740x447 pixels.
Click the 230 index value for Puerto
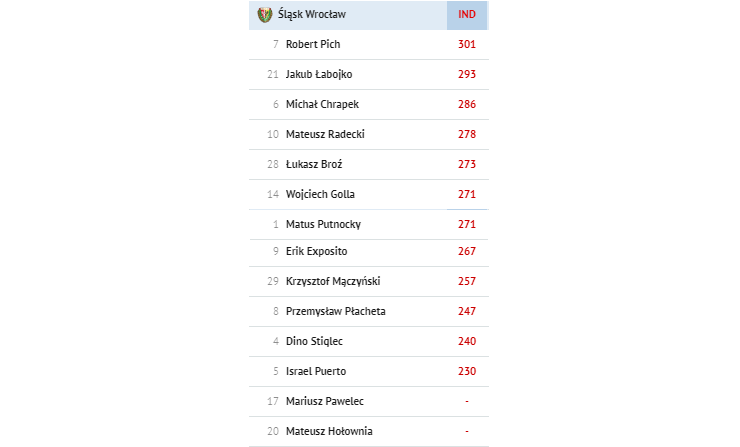pos(467,371)
